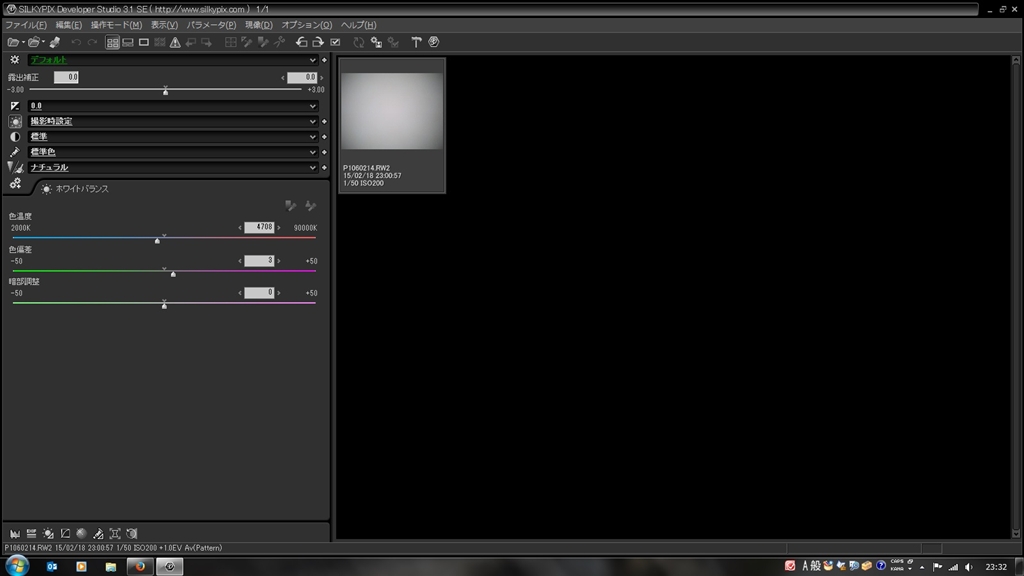Open ヘルプ(H) menu
Image resolution: width=1024 pixels, height=576 pixels.
point(358,25)
